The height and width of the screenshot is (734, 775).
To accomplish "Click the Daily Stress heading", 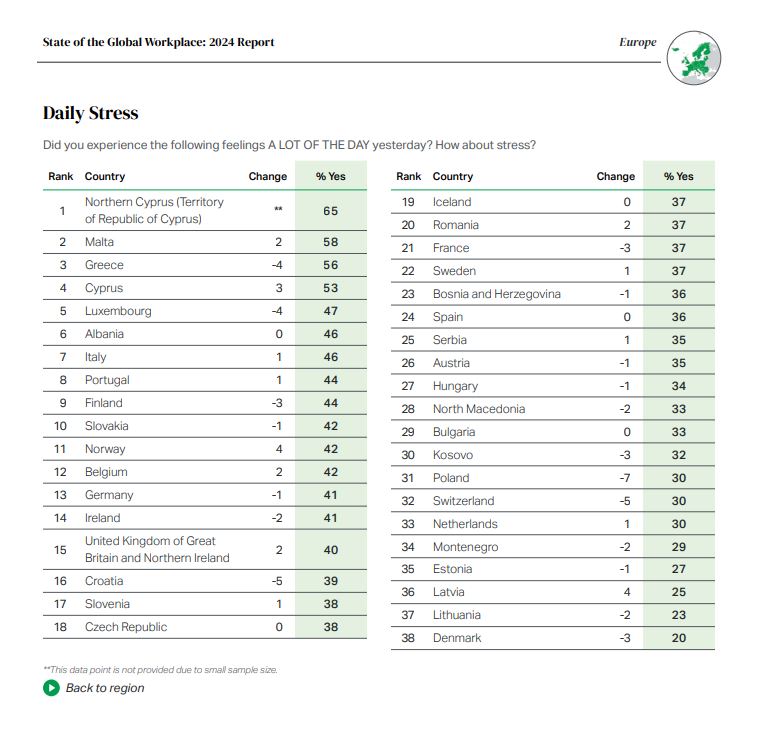I will [x=90, y=113].
